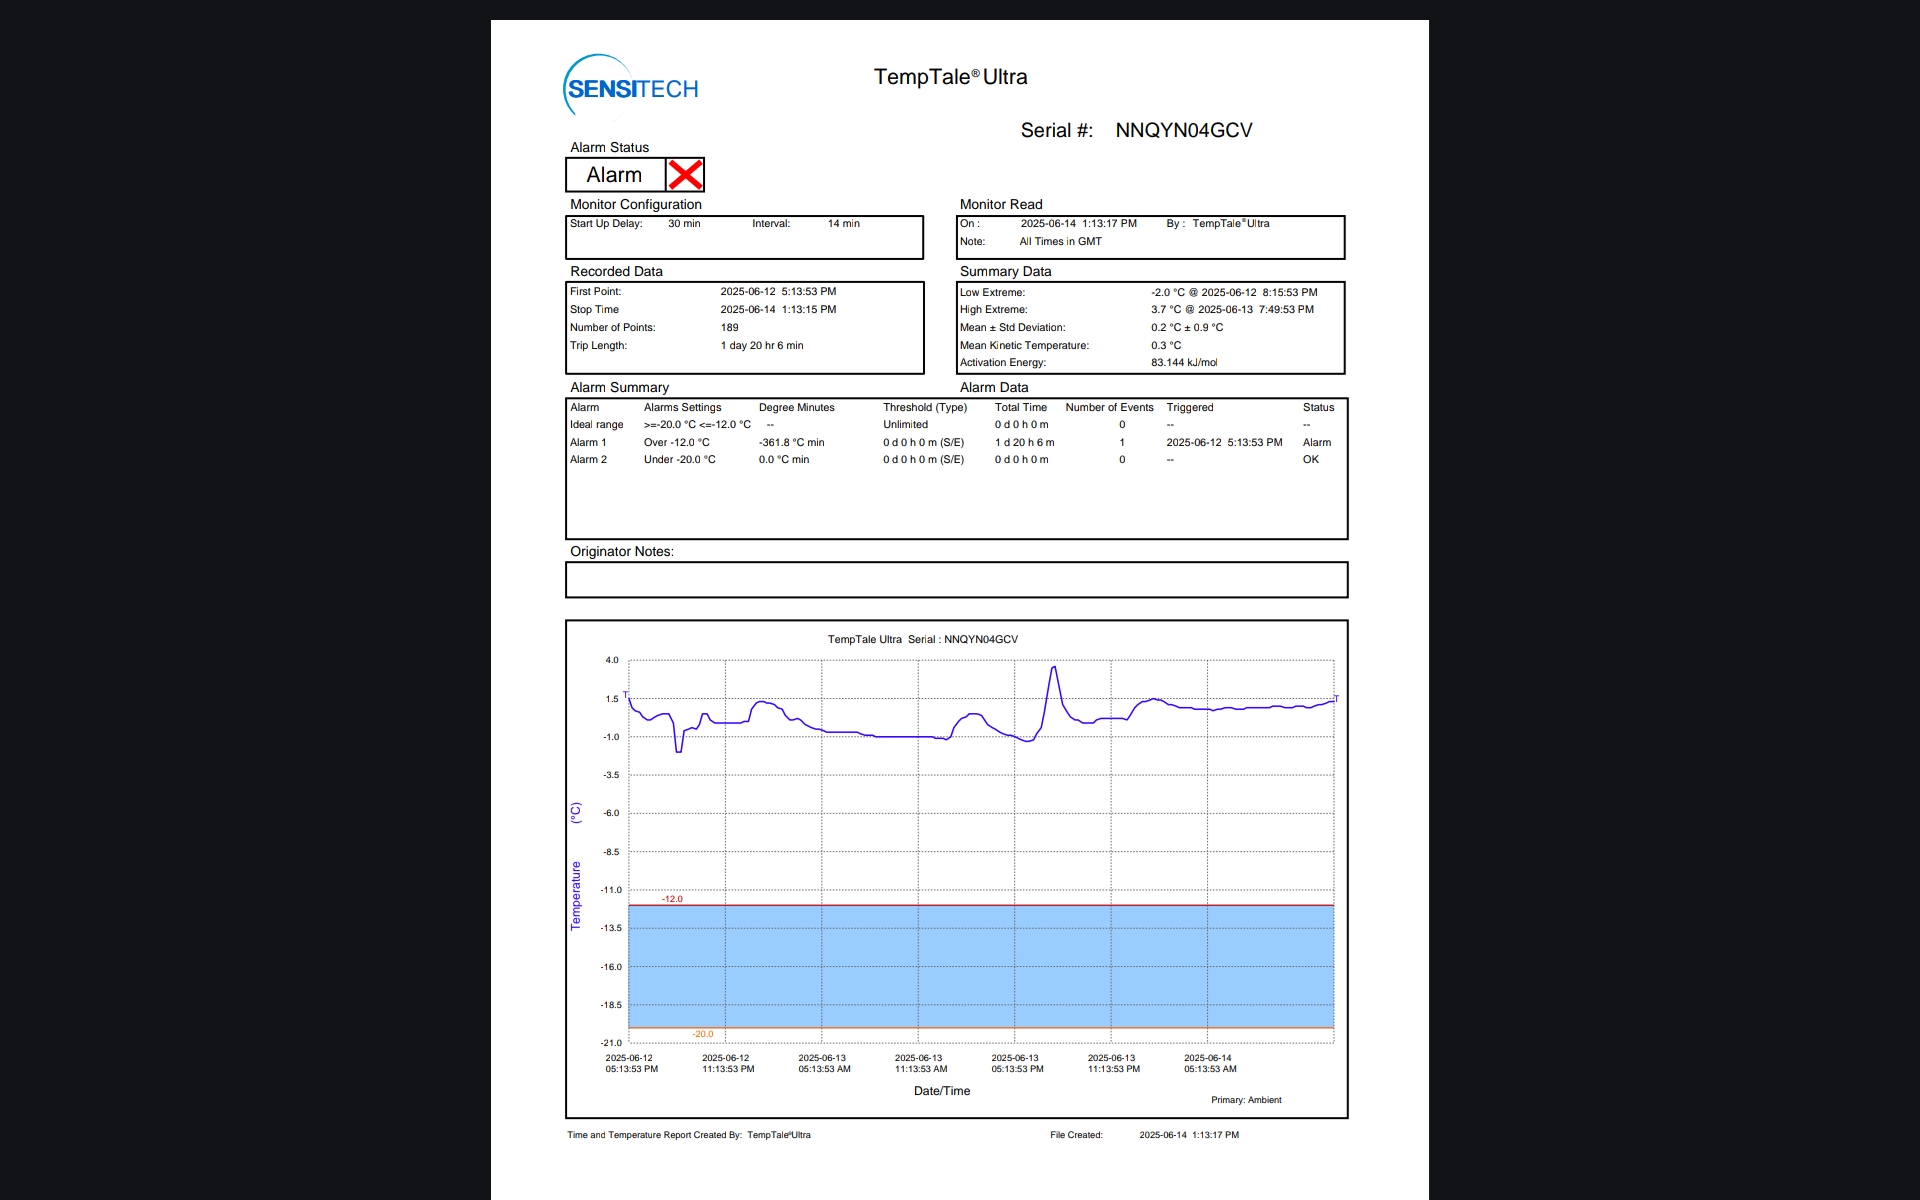Select Low Extreme '-2.0 °C @ 2025-06-12 8:15:53 PM'
Viewport: 1920px width, 1200px height.
1234,293
